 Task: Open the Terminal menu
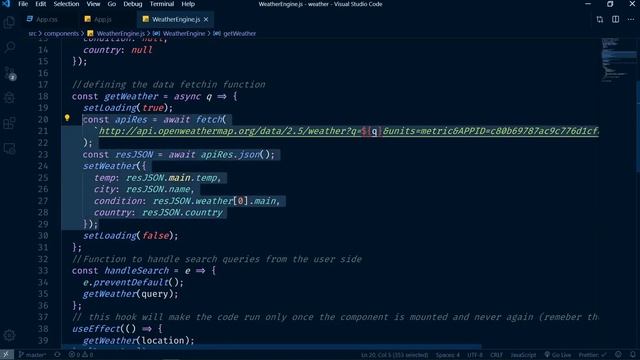coord(162,4)
